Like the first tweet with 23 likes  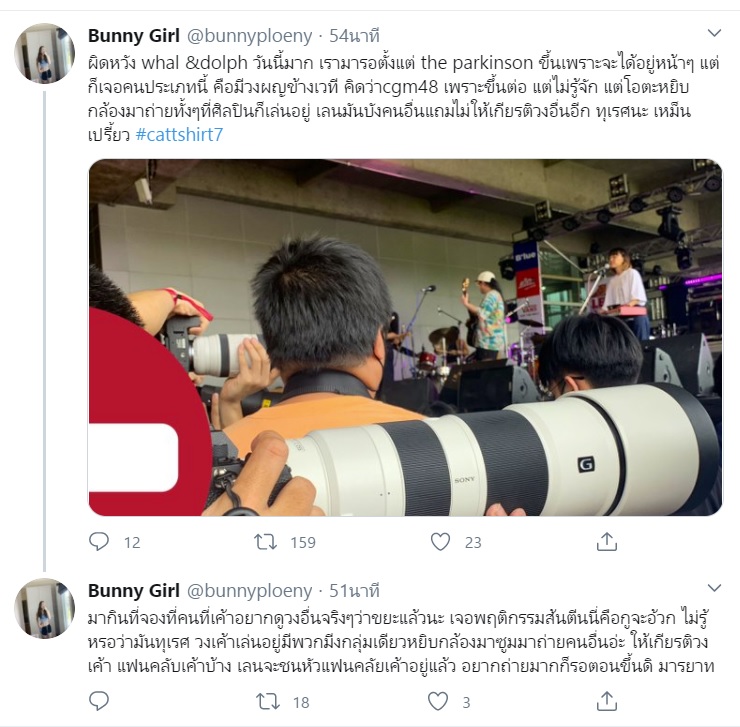pyautogui.click(x=440, y=541)
